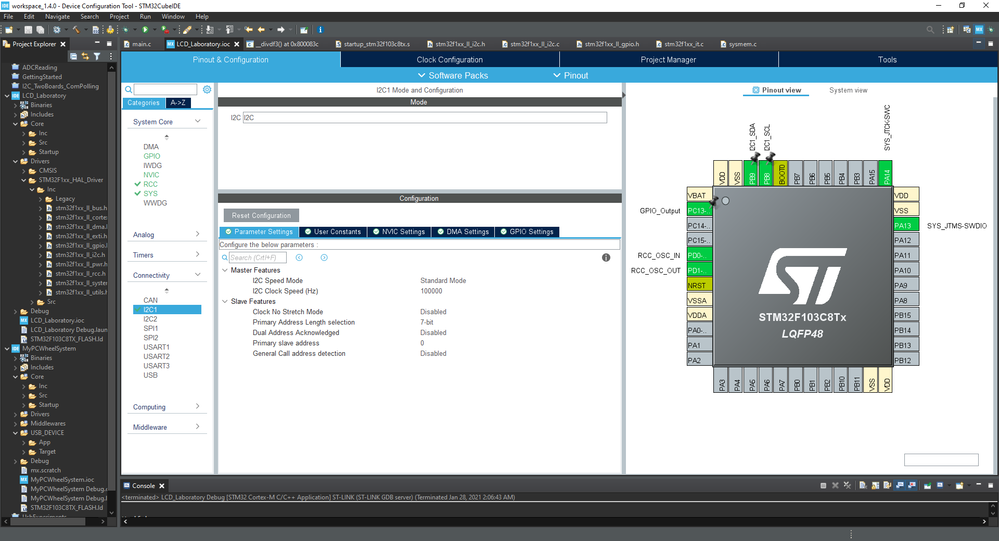Open the Software Packs dropdown
Image resolution: width=999 pixels, height=541 pixels.
point(453,75)
